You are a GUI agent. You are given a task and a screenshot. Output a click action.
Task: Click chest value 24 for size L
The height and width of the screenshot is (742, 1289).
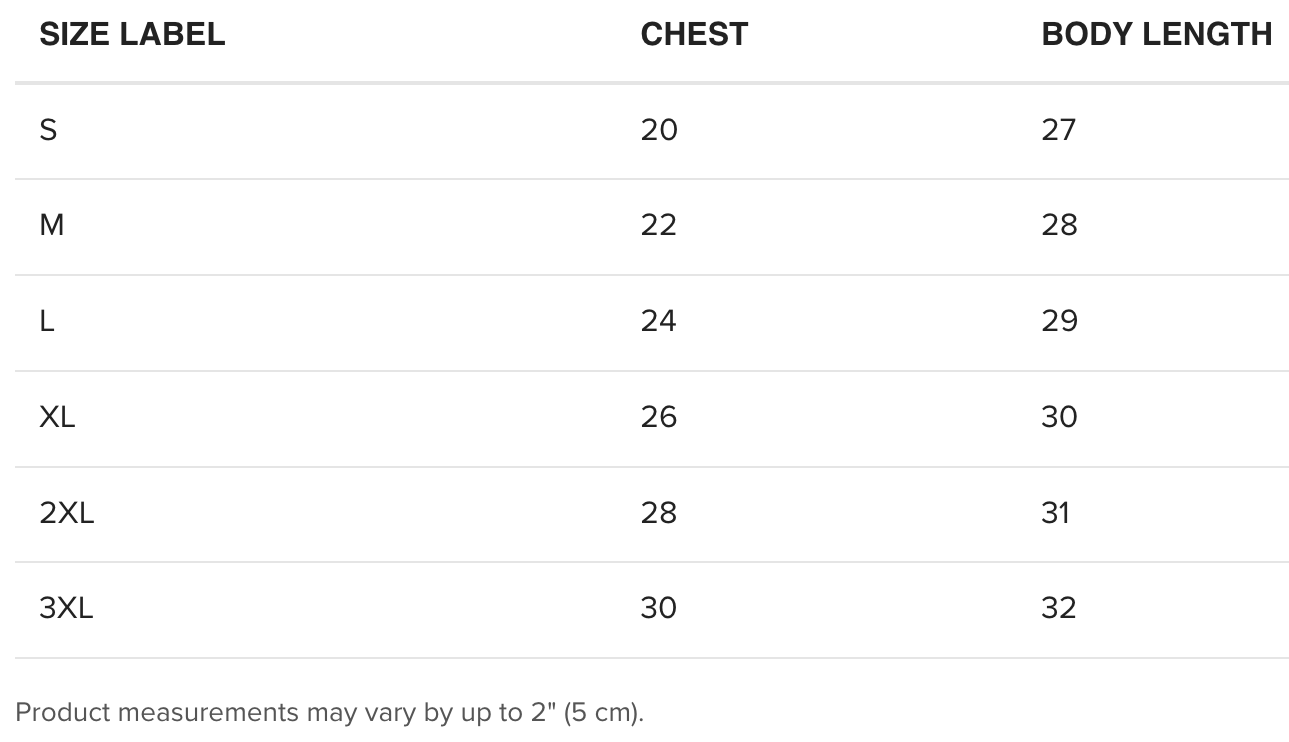659,321
